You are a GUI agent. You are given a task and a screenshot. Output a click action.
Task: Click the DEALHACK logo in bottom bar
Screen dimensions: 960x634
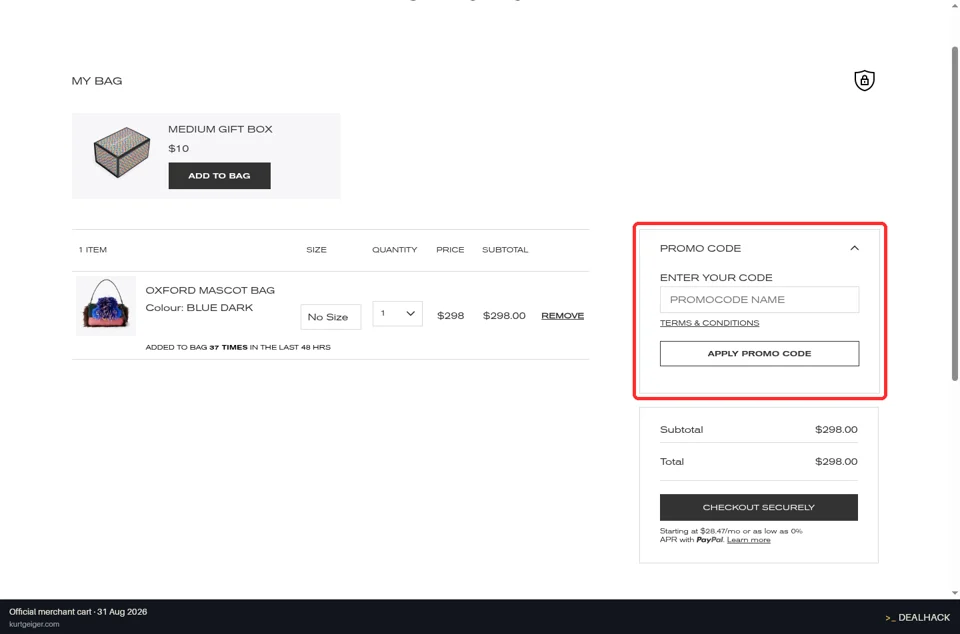click(x=917, y=617)
